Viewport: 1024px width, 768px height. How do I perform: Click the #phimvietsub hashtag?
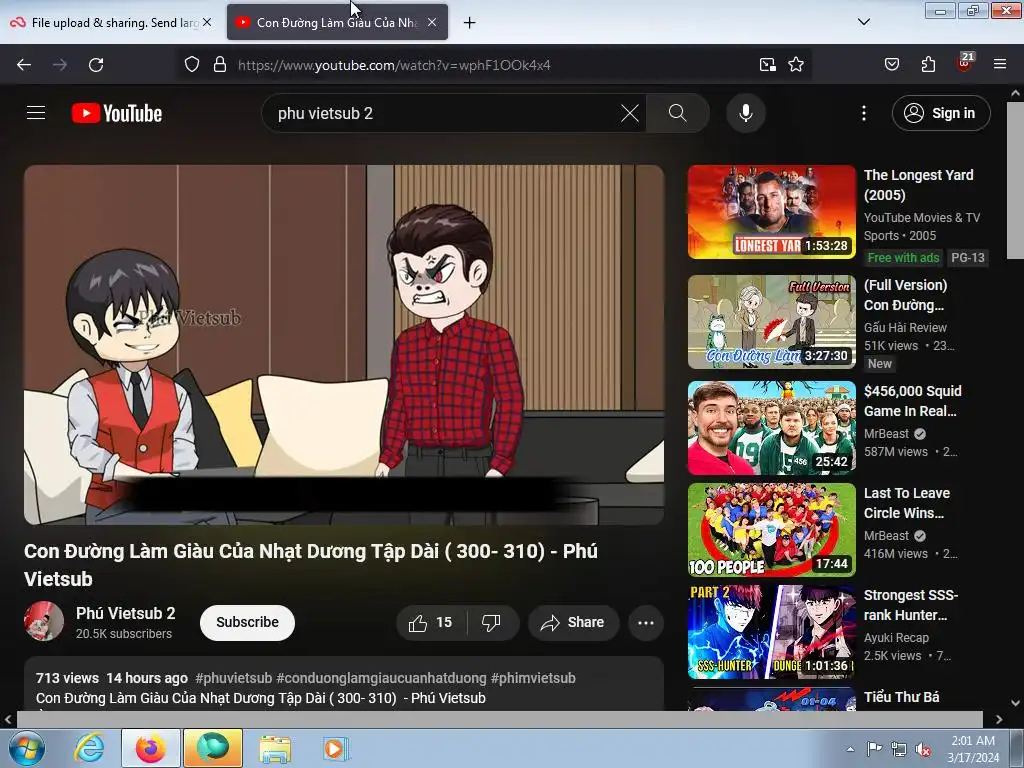coord(533,678)
